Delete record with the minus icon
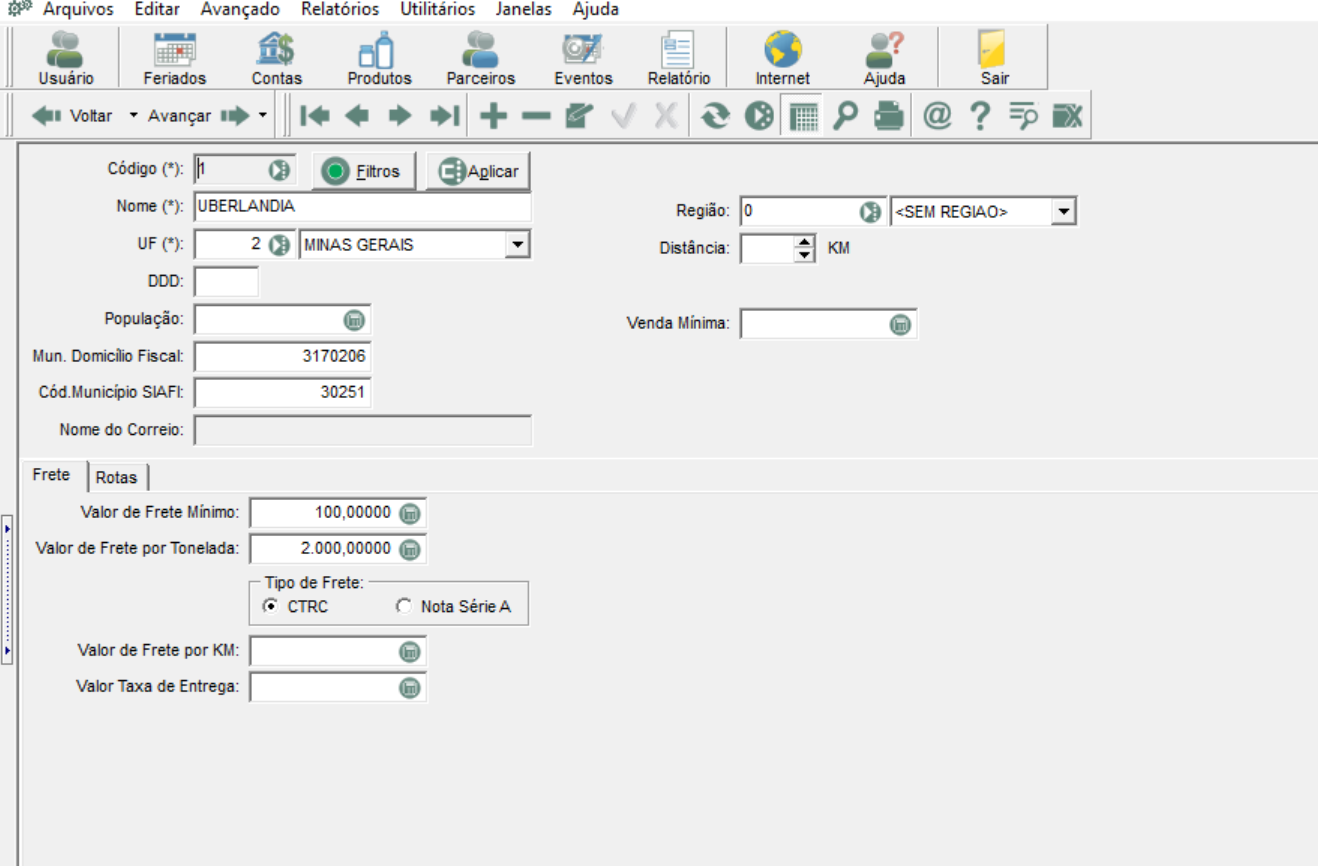 click(x=536, y=116)
